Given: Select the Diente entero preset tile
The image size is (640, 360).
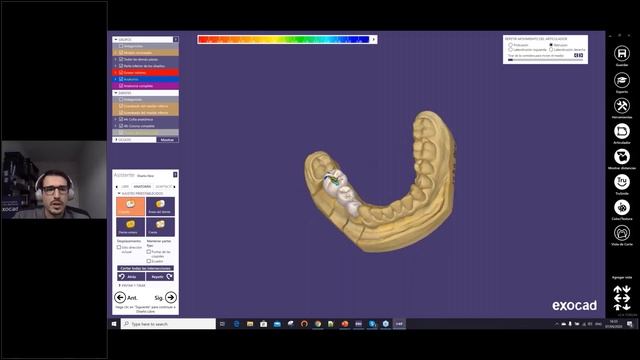Looking at the screenshot, I should [130, 227].
